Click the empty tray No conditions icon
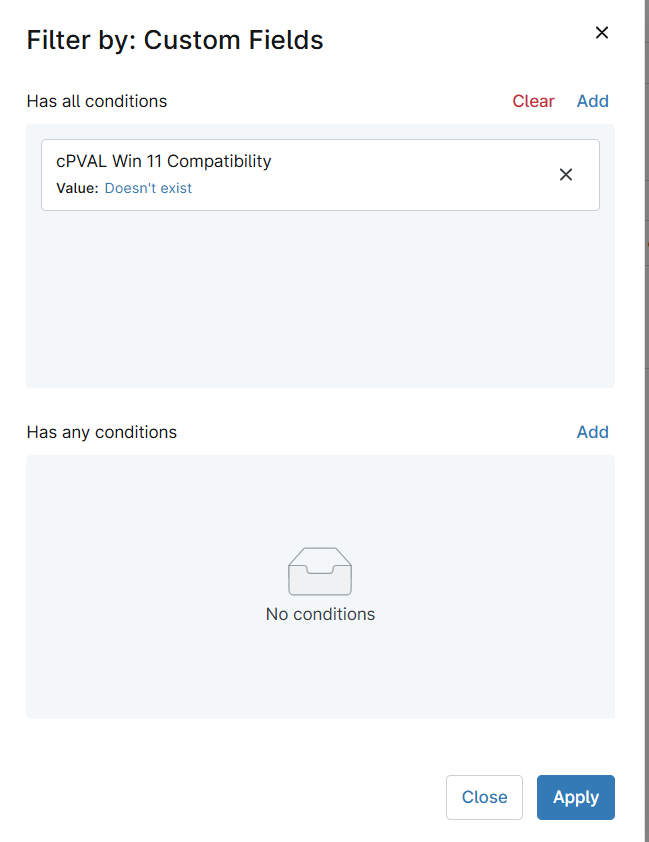The height and width of the screenshot is (842, 649). click(320, 571)
